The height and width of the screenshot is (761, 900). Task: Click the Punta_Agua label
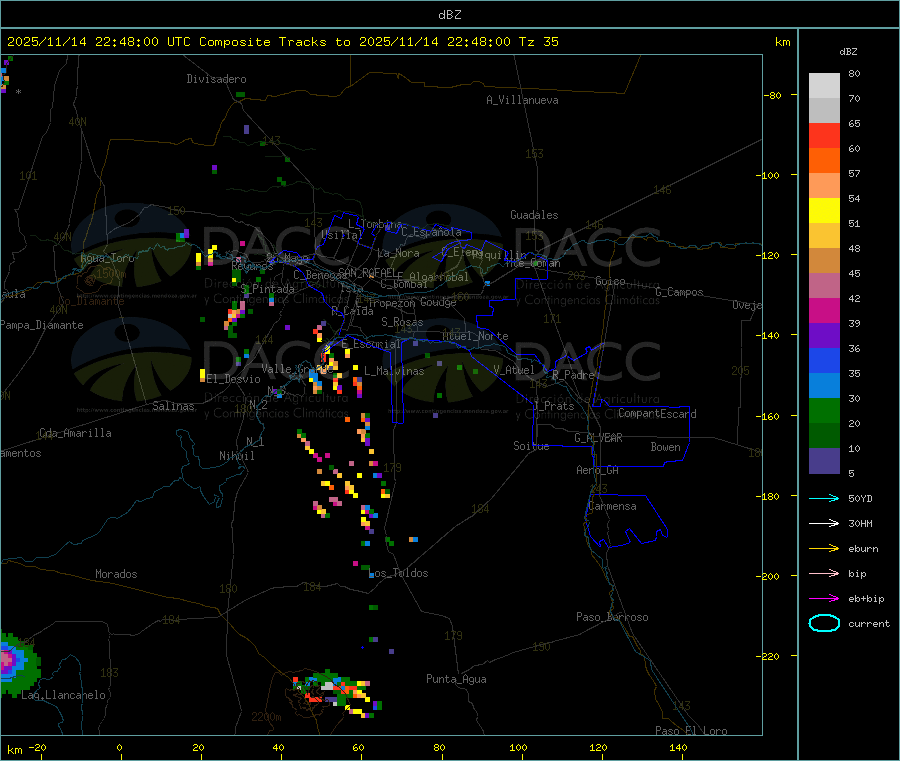[456, 679]
